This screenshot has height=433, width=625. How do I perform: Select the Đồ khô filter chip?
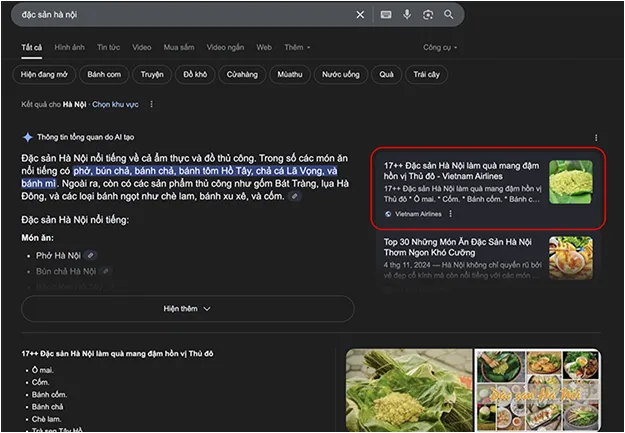(195, 75)
